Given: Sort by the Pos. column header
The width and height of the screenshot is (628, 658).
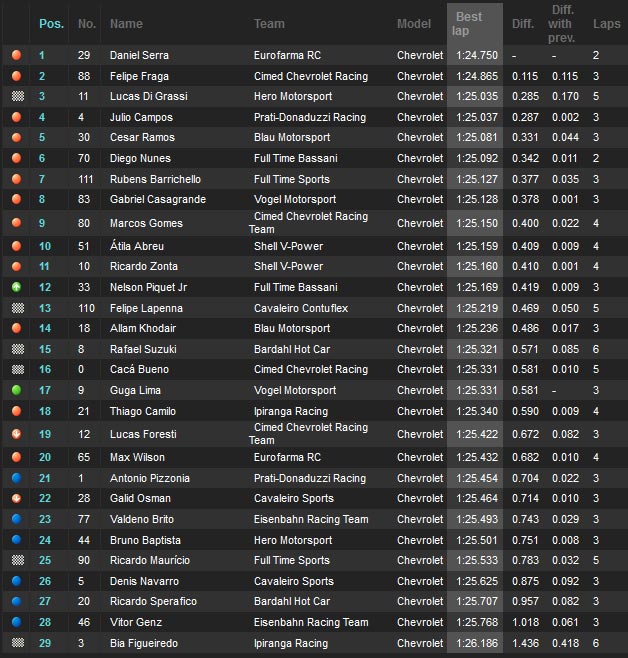Looking at the screenshot, I should pyautogui.click(x=51, y=24).
